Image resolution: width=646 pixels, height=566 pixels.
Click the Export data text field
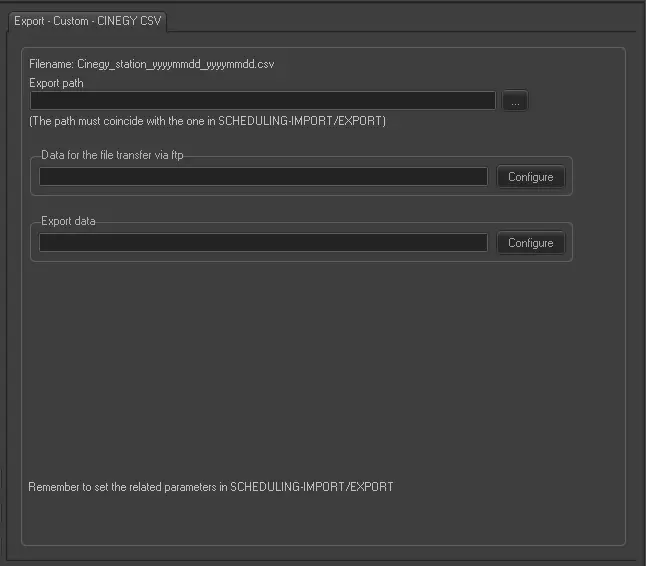point(263,243)
